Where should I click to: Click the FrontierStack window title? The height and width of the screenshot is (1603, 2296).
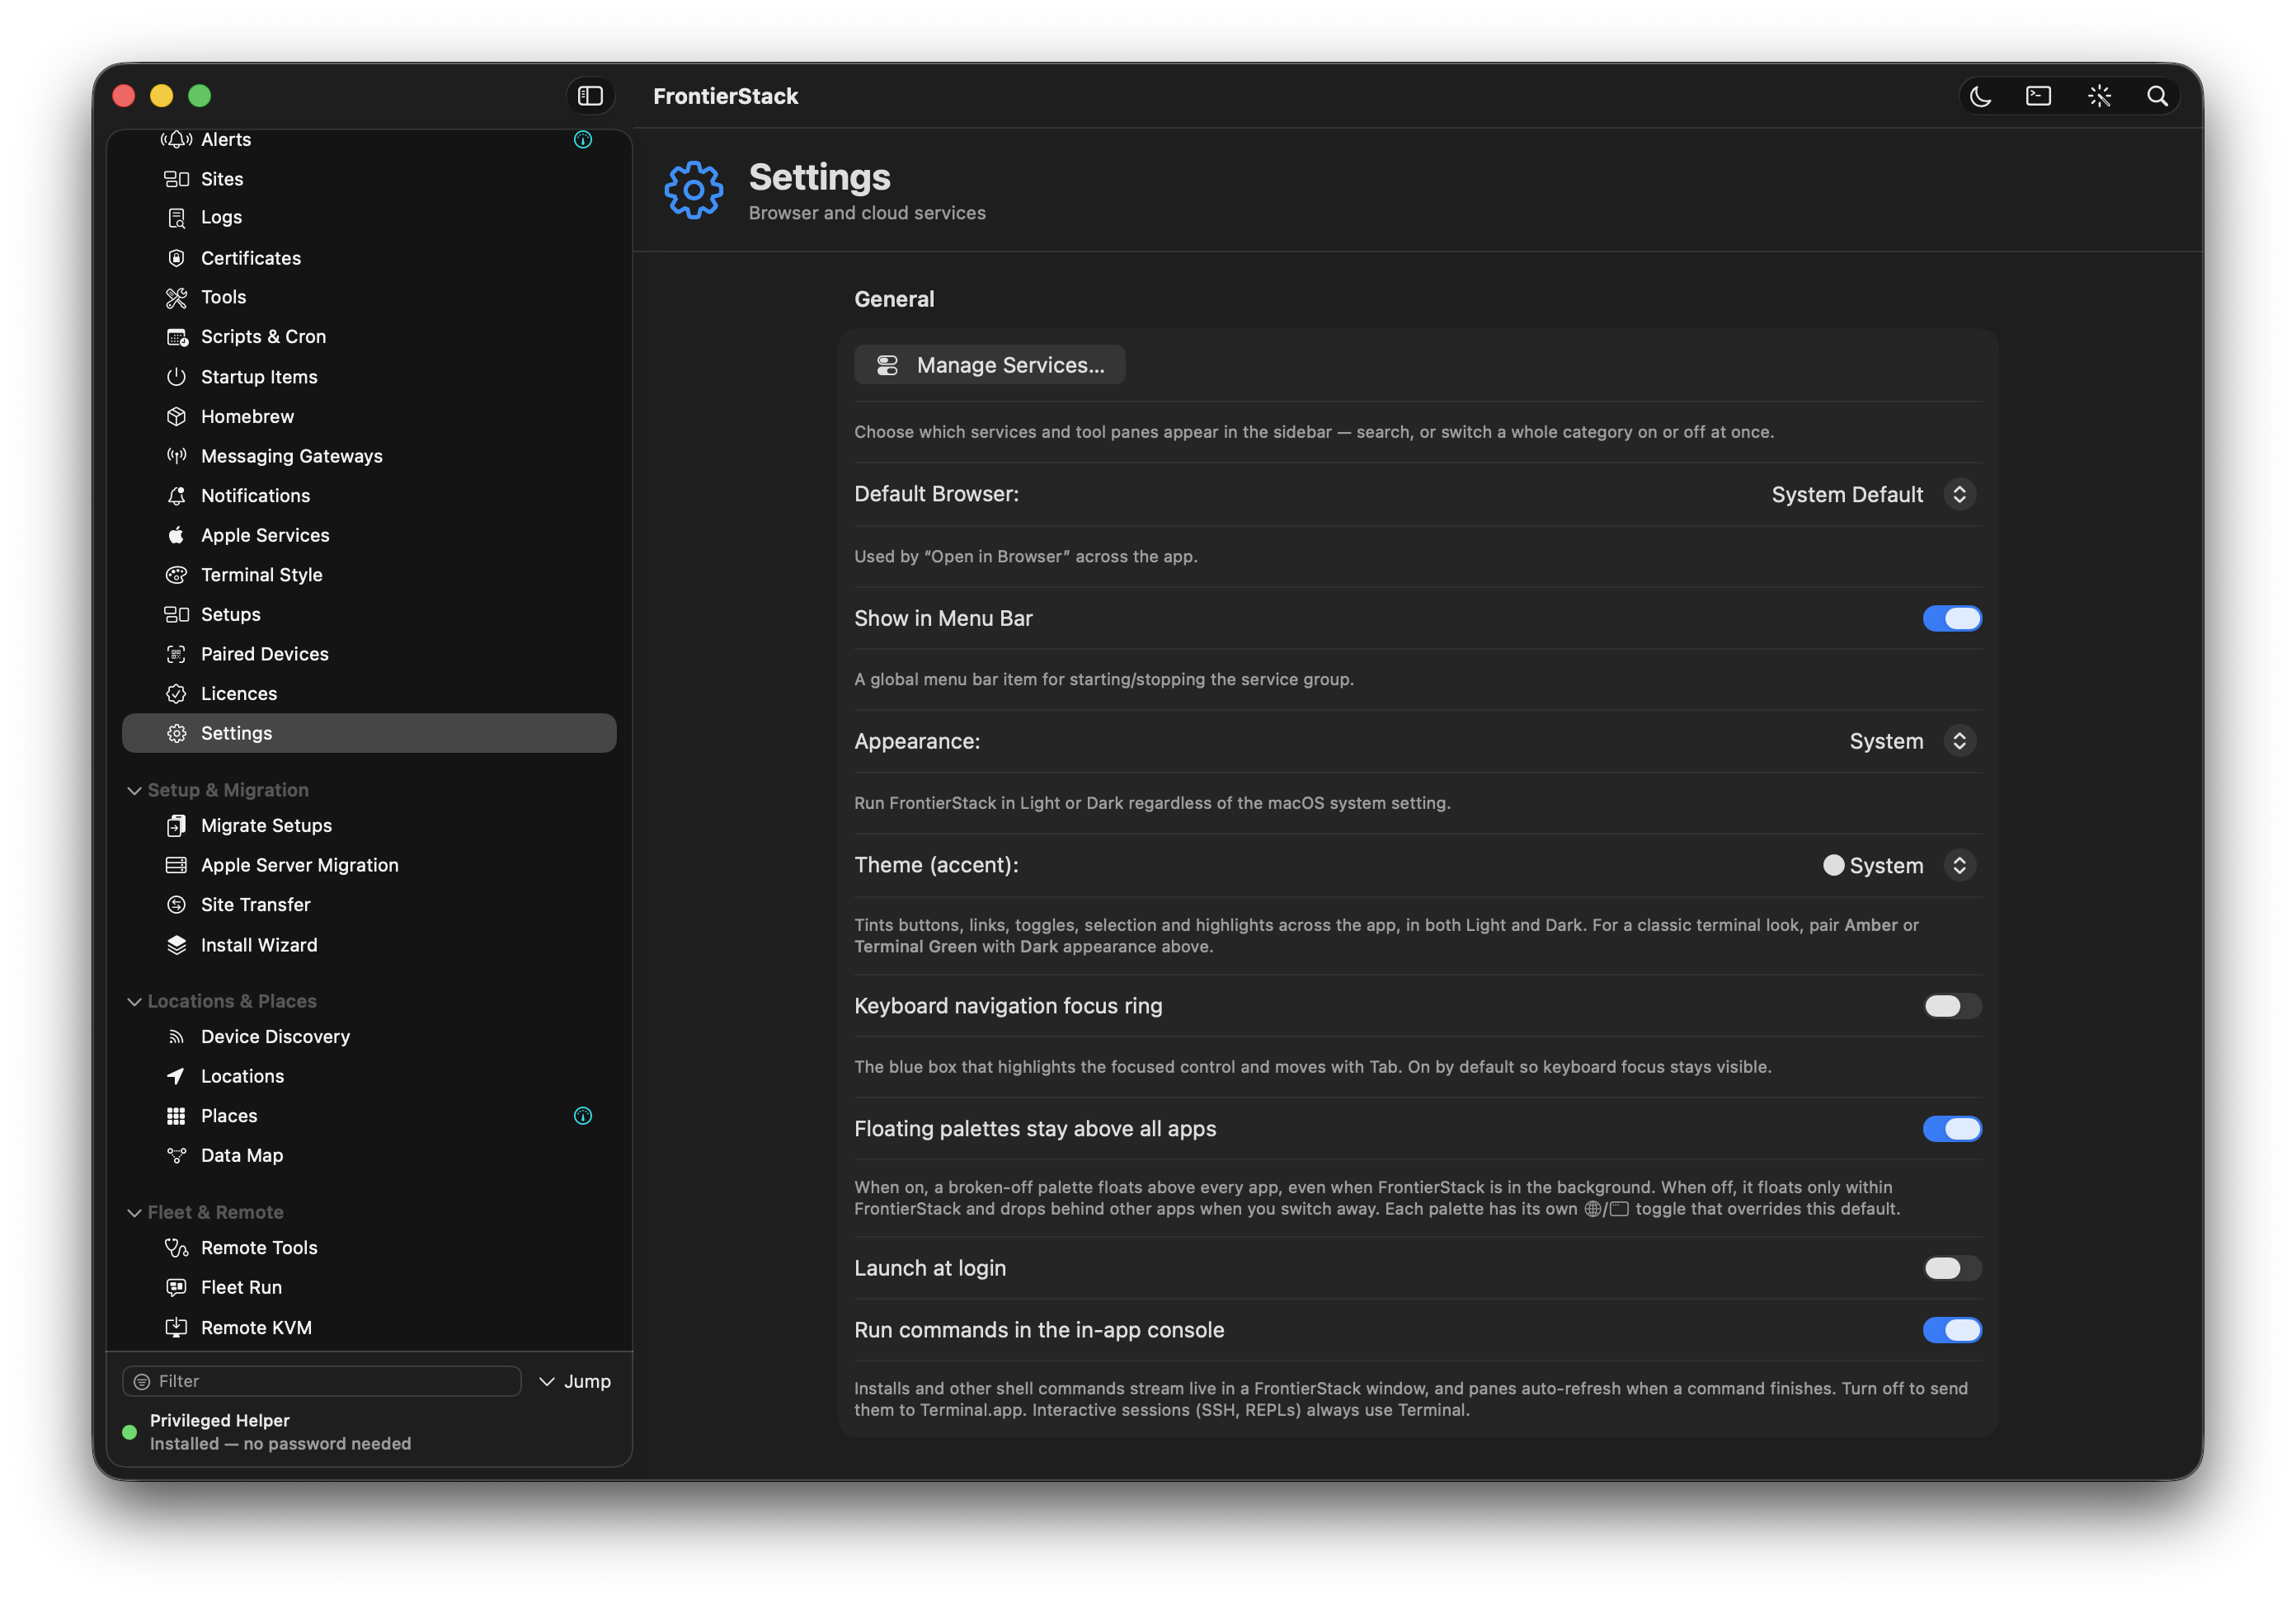725,96
